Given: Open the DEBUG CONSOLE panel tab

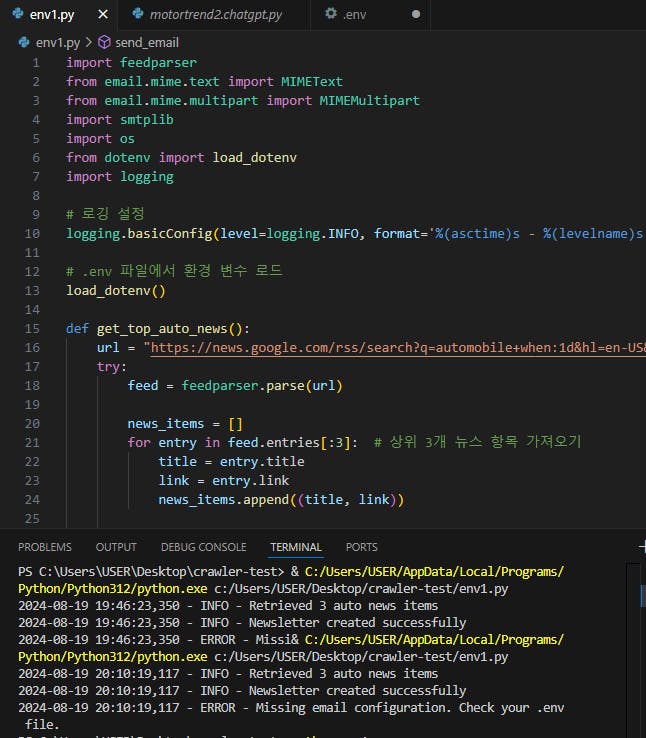Looking at the screenshot, I should [x=203, y=547].
